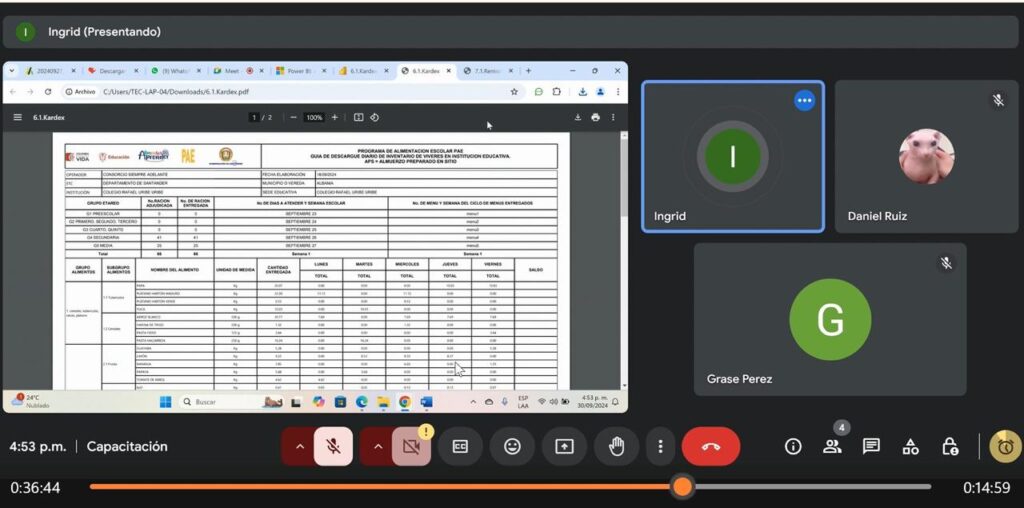Leave the call with red hang-up button
The width and height of the screenshot is (1024, 508).
711,447
